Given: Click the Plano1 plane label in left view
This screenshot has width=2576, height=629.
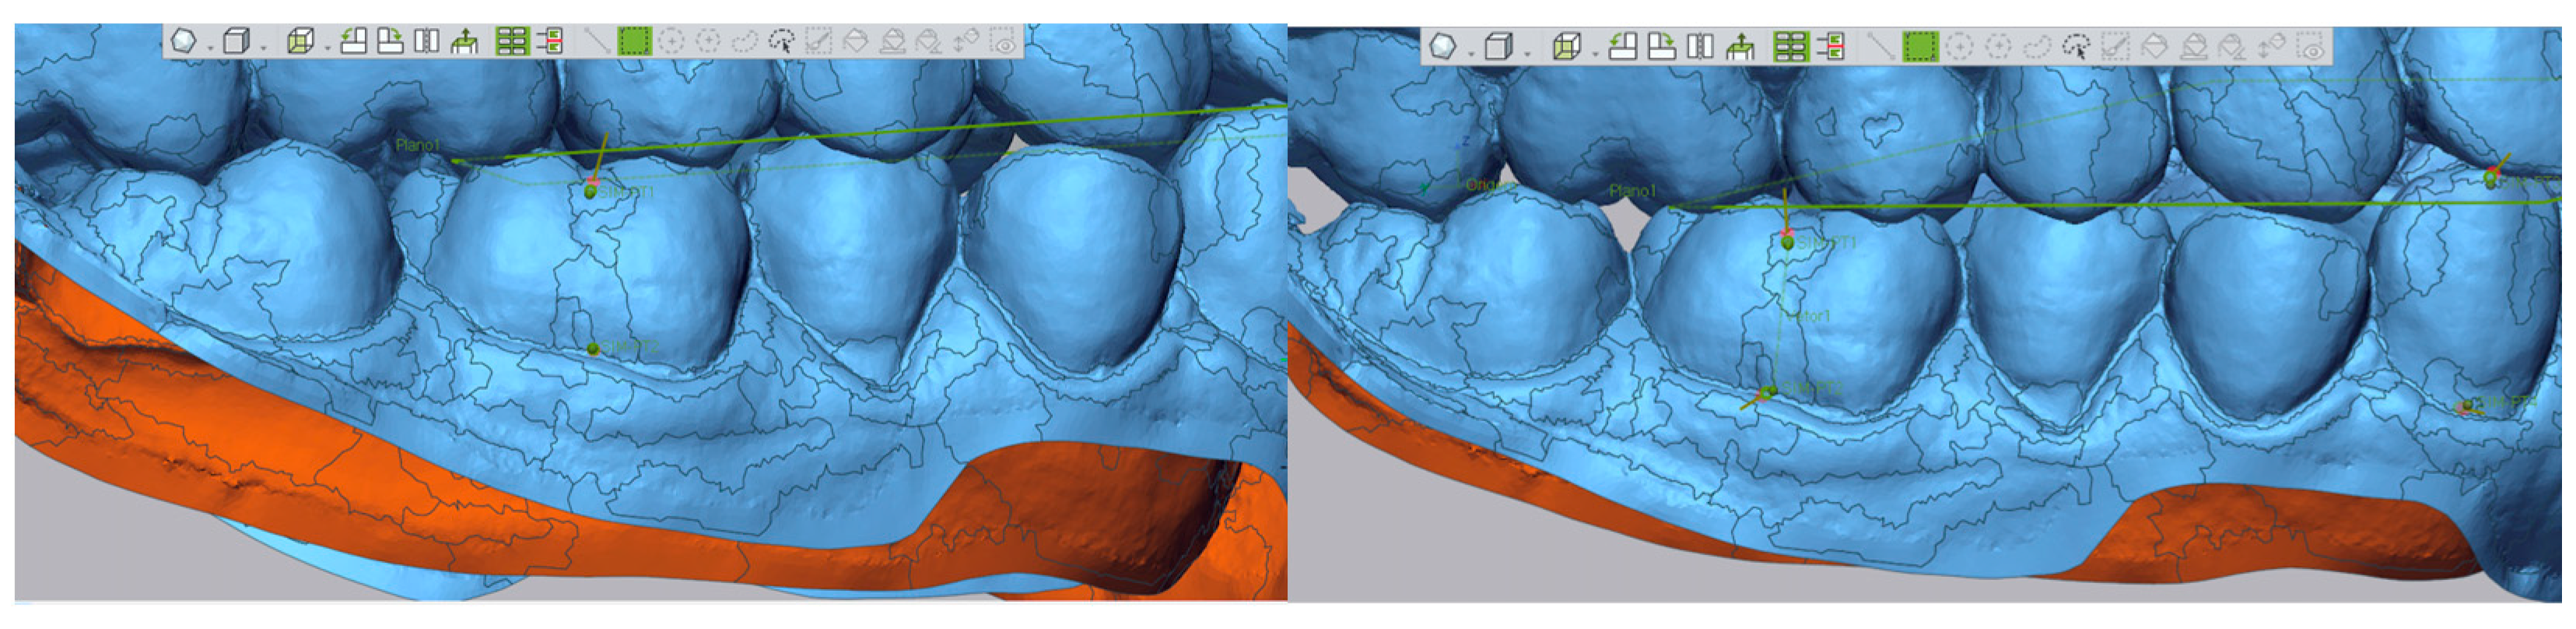Looking at the screenshot, I should click(x=417, y=146).
